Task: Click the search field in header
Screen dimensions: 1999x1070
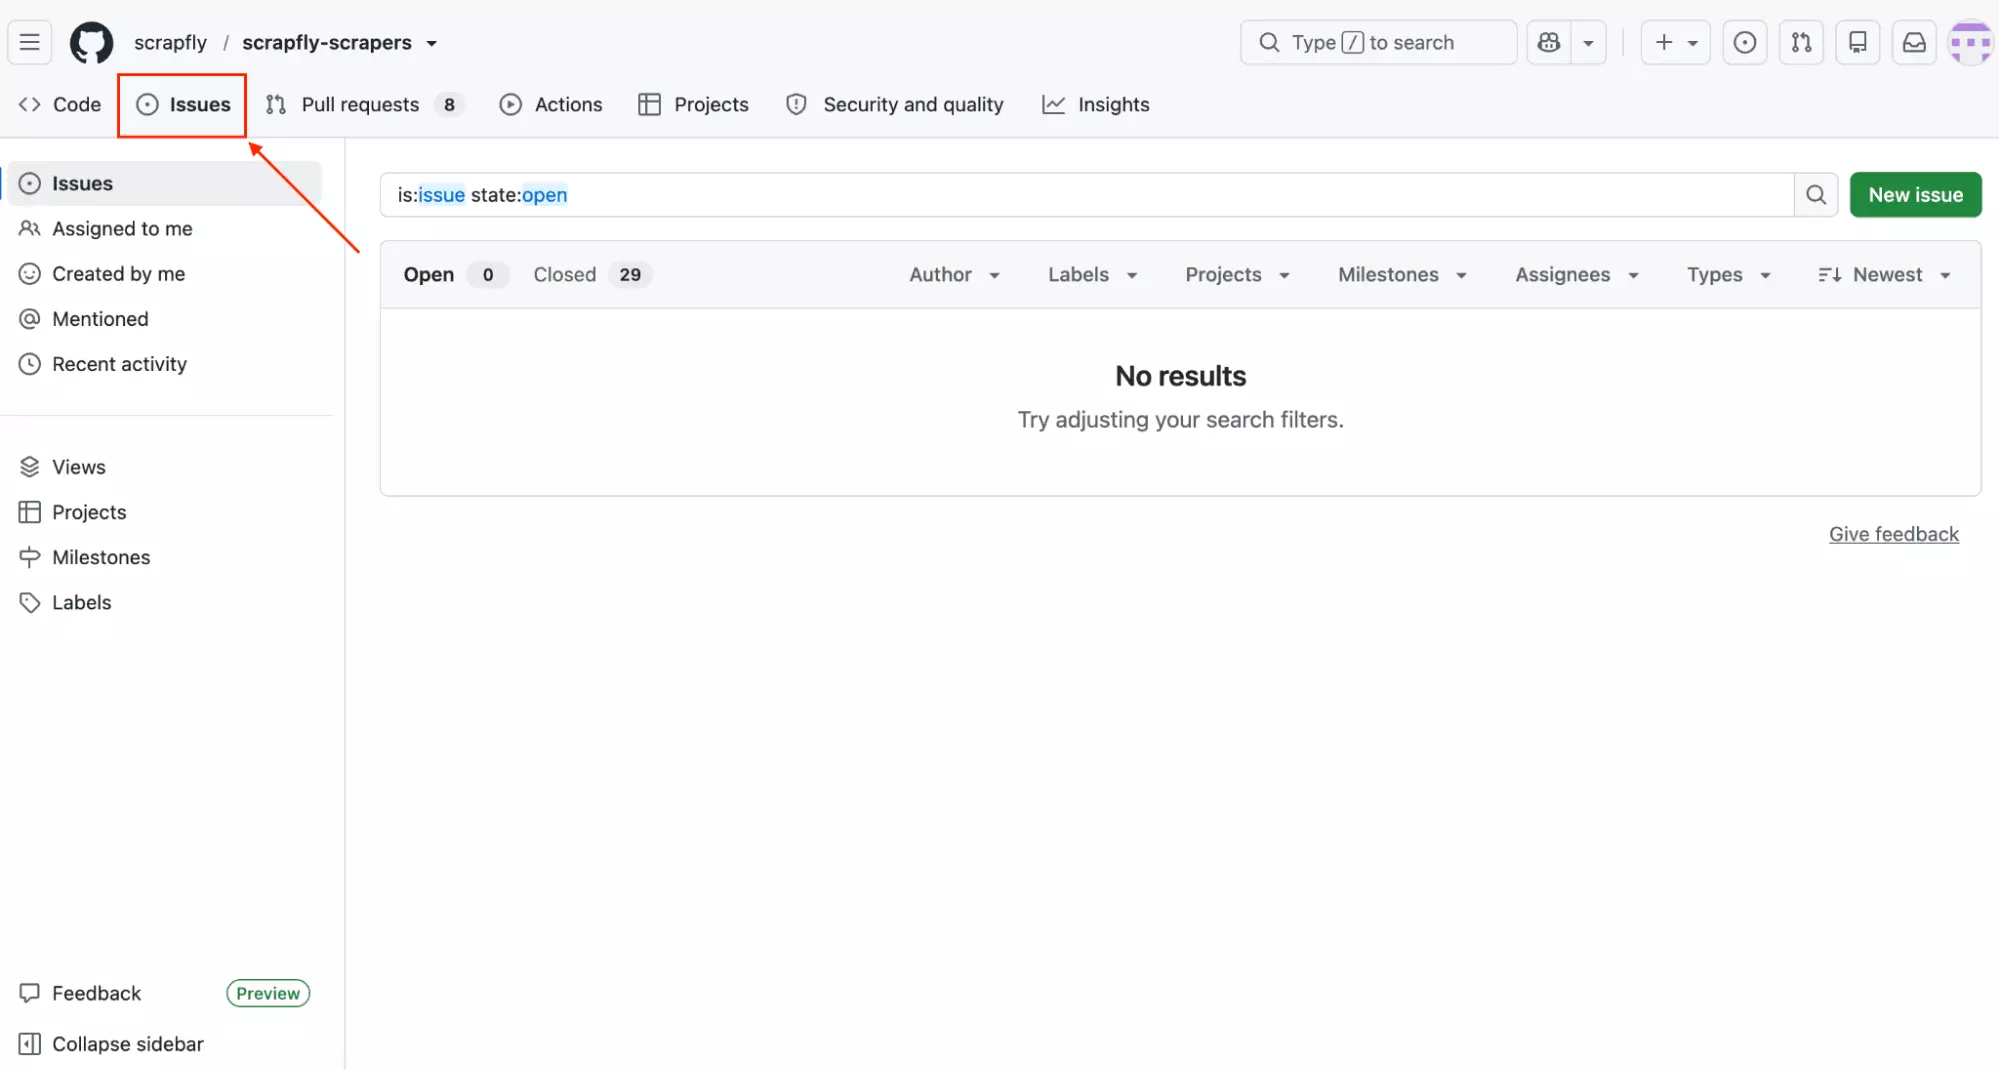Action: tap(1378, 42)
